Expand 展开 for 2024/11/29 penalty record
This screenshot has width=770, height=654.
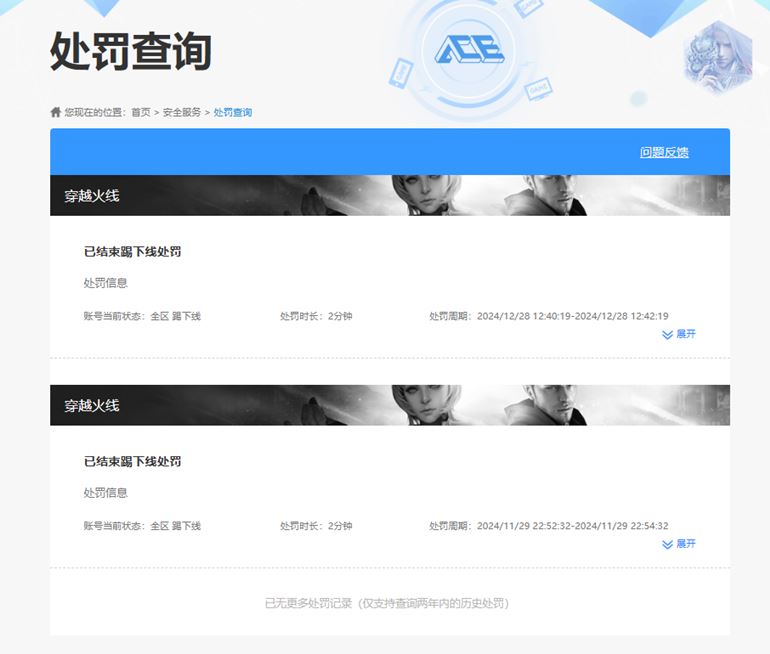tap(679, 544)
